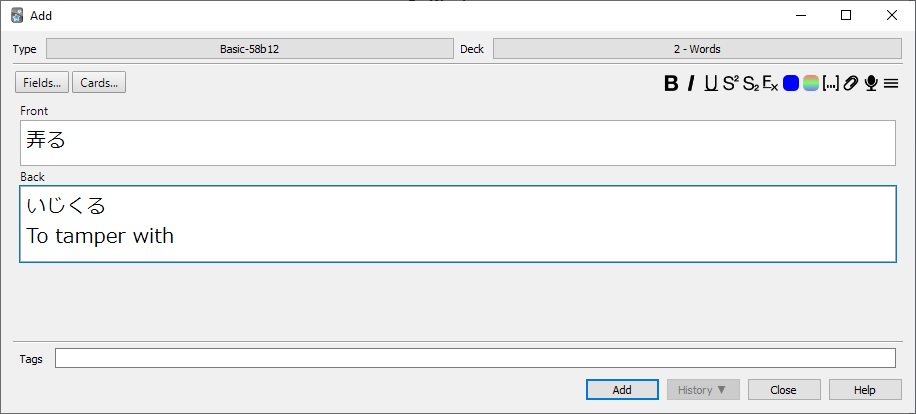Toggle italic text formatting
The height and width of the screenshot is (414, 916).
691,84
